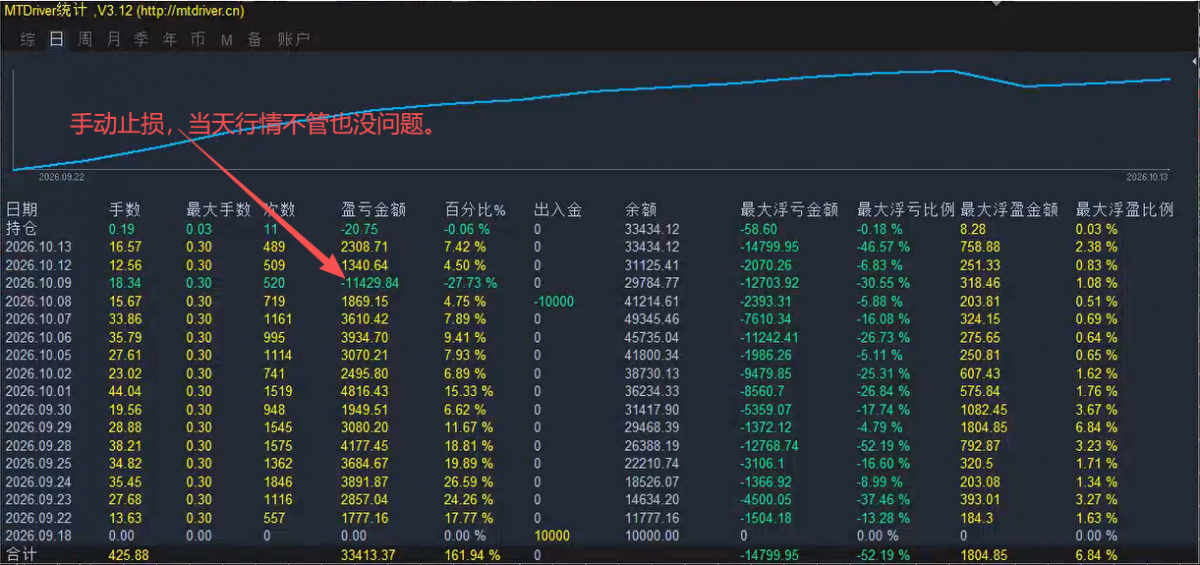Viewport: 1200px width, 565px height.
Task: Select the 2026.10.08 date row
Action: tap(39, 300)
